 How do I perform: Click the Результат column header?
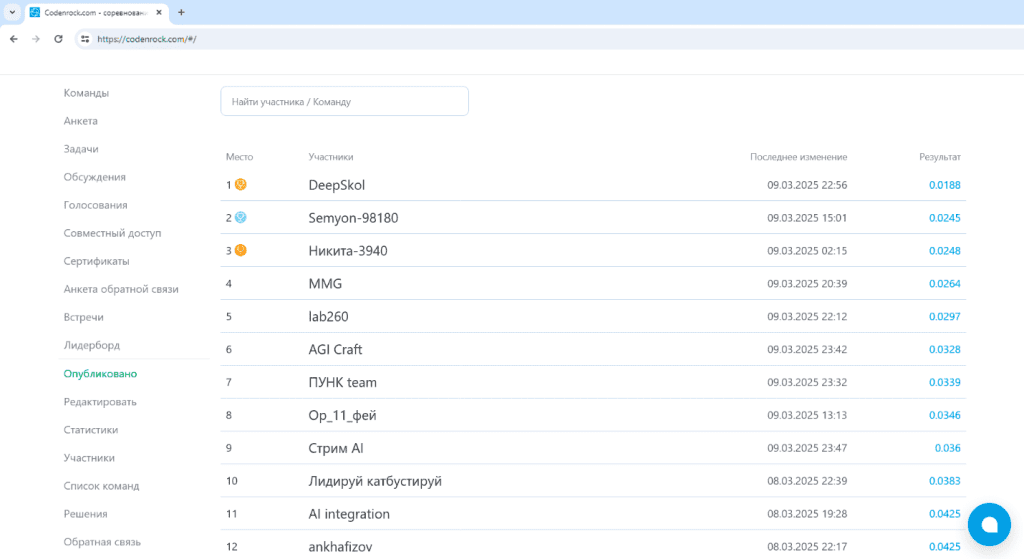[x=940, y=157]
